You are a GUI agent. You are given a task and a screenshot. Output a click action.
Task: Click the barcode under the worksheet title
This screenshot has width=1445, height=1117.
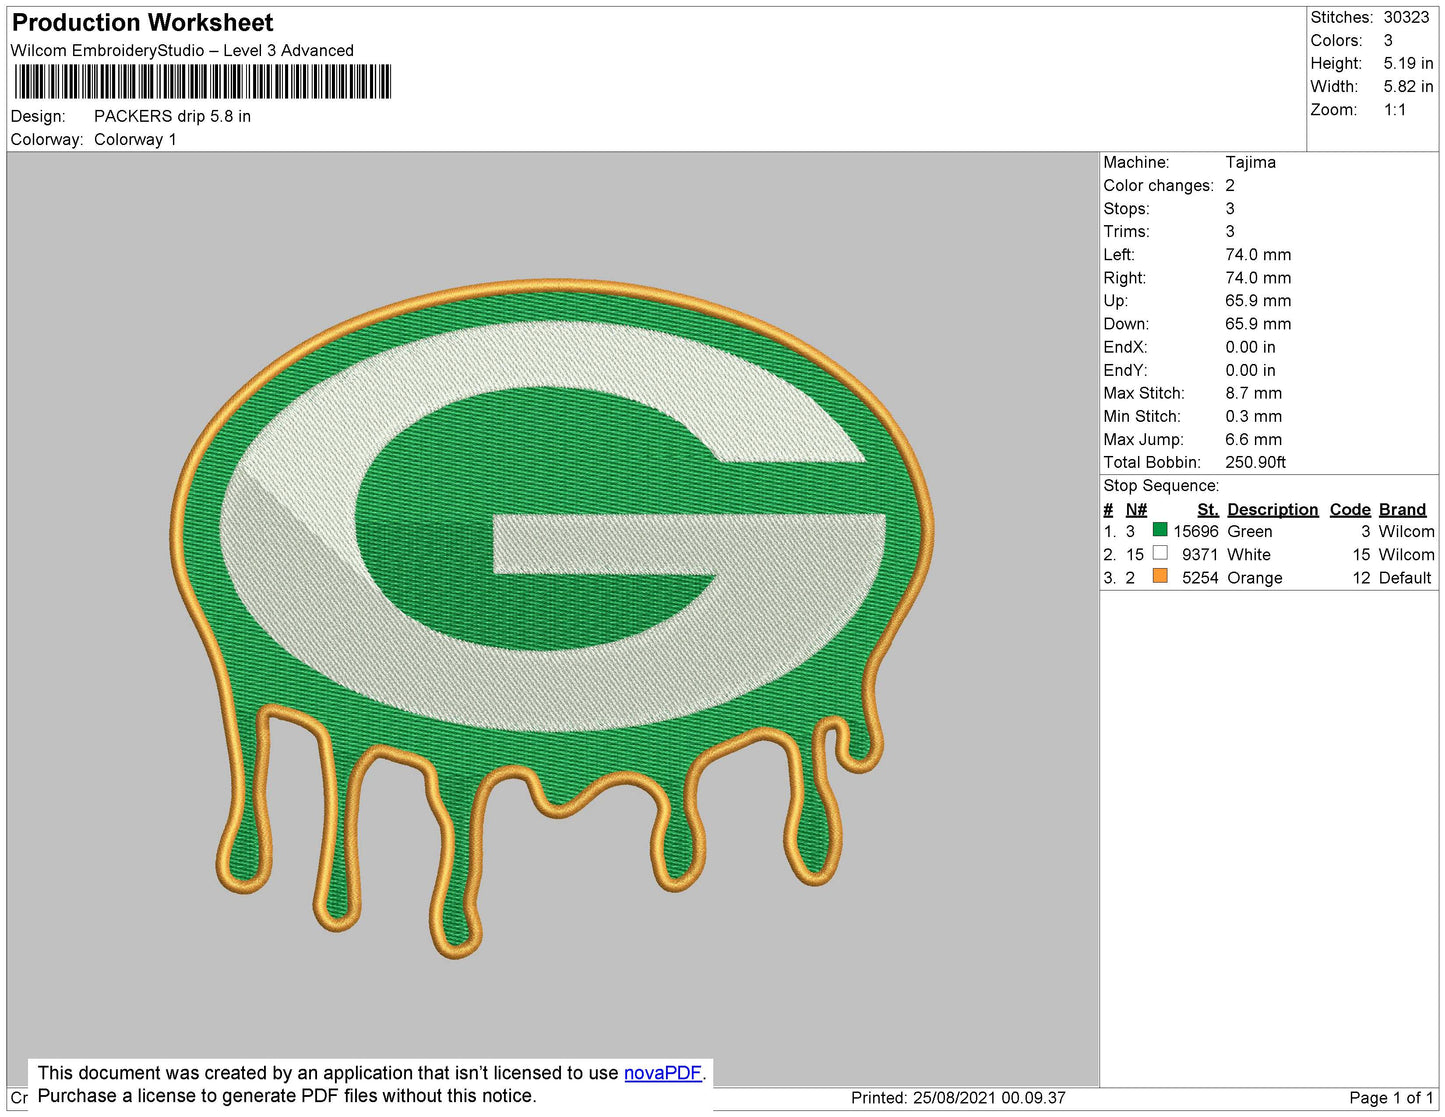[x=202, y=82]
